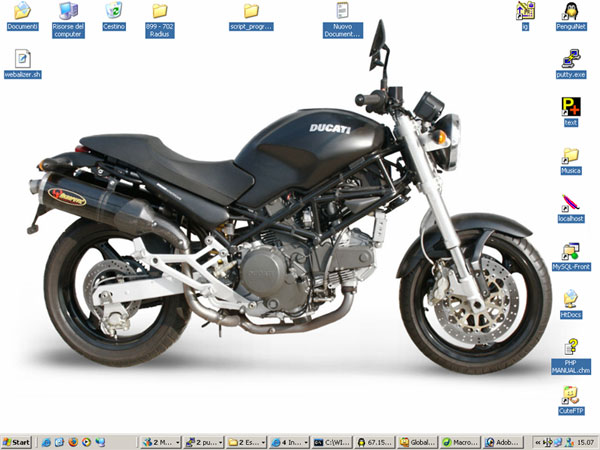Screen dimensions: 600x450
Task: Launch Windows Media Player from Quick Launch
Action: [x=86, y=442]
